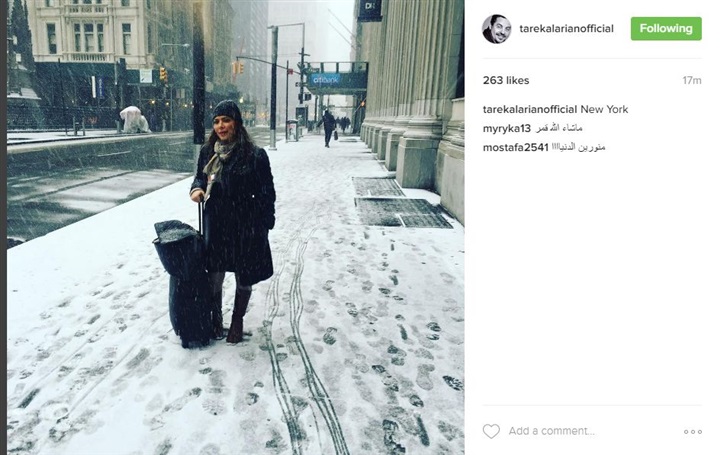
Task: Click the walking pedestrian in the photo background
Action: [328, 128]
